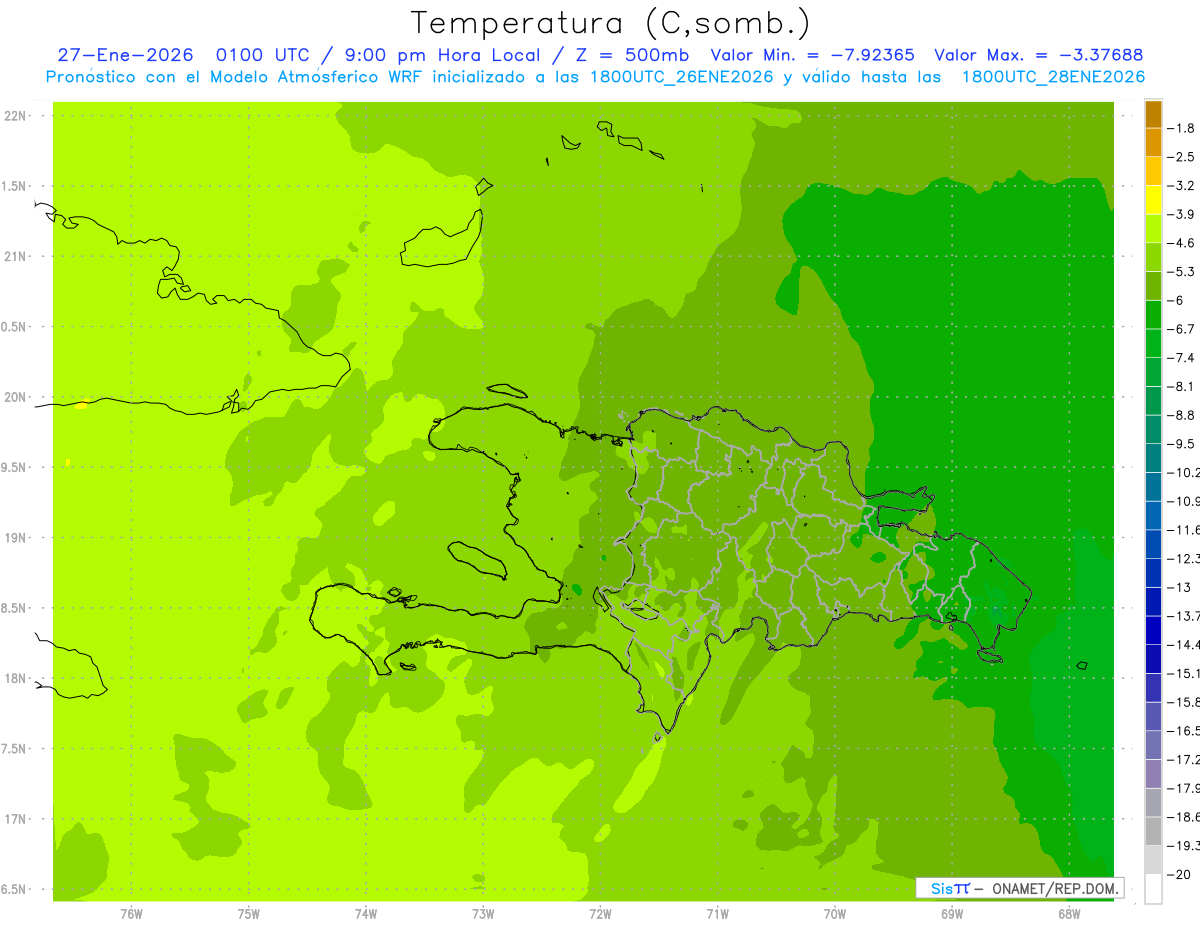Click the 74W longitude axis label
The image size is (1200, 927).
click(x=366, y=913)
